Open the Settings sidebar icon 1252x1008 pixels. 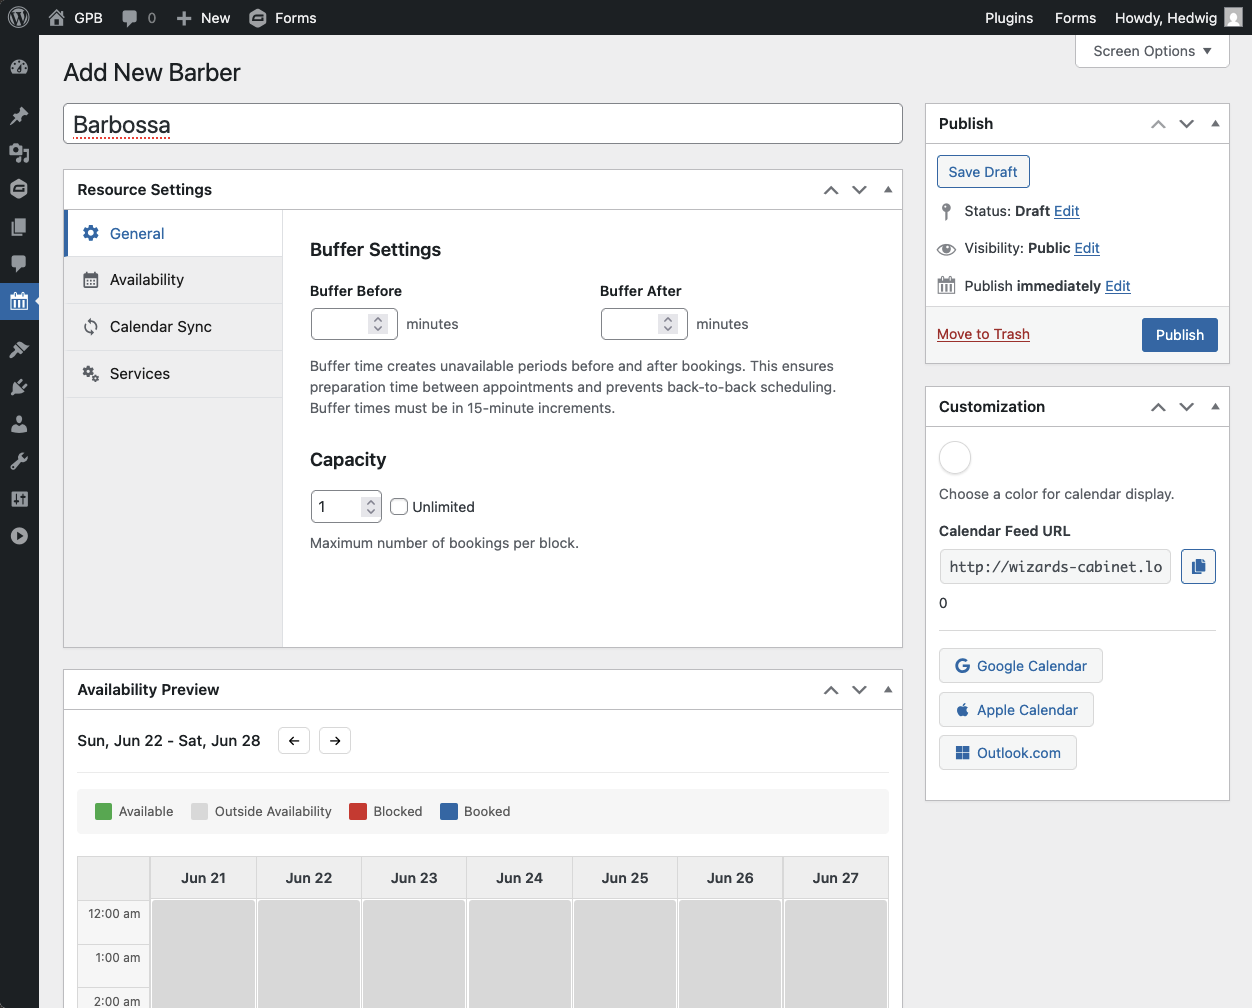pyautogui.click(x=19, y=499)
